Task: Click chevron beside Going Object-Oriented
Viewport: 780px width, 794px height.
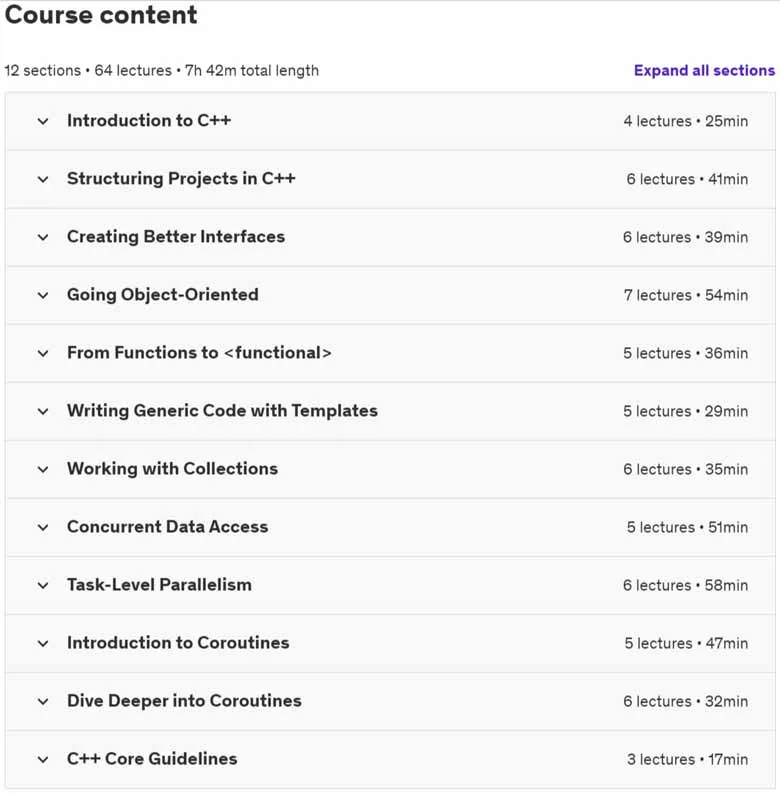Action: point(43,295)
